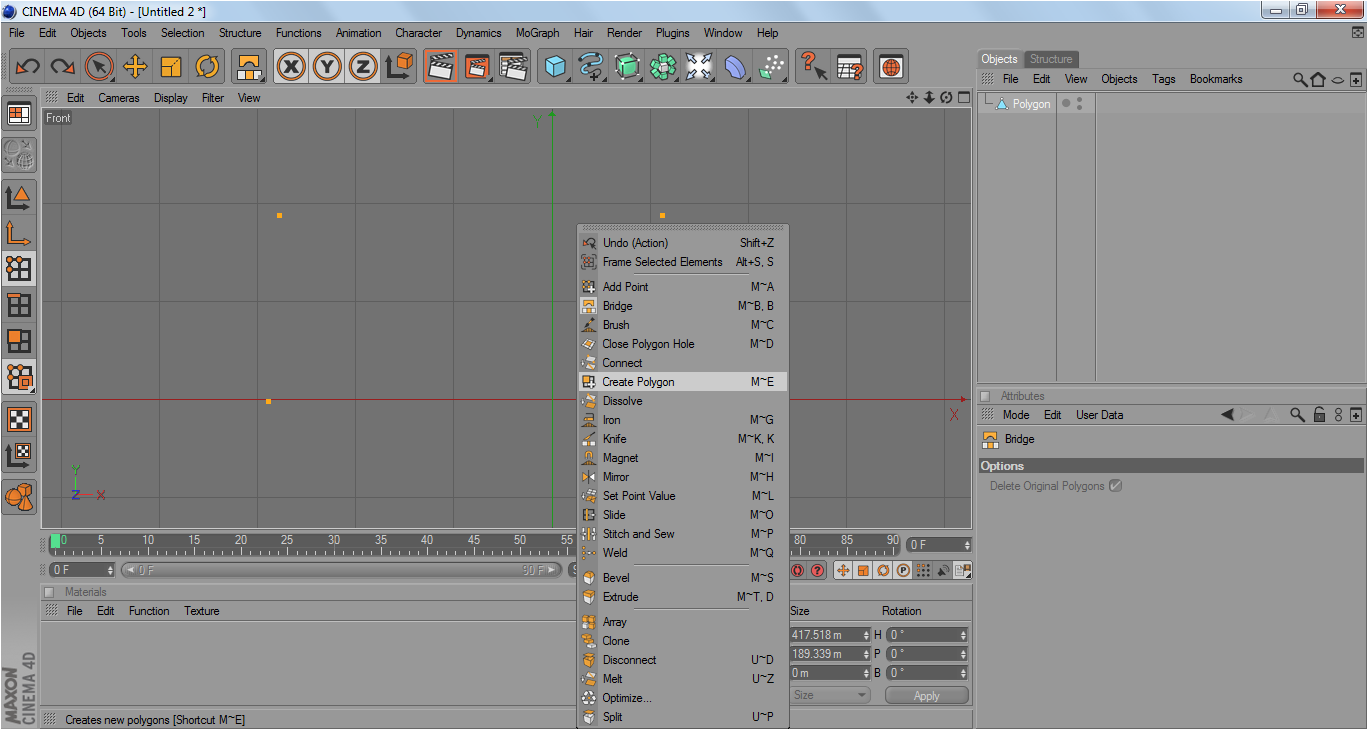Select the Live Selection tool
Viewport: 1368px width, 729px height.
(99, 67)
